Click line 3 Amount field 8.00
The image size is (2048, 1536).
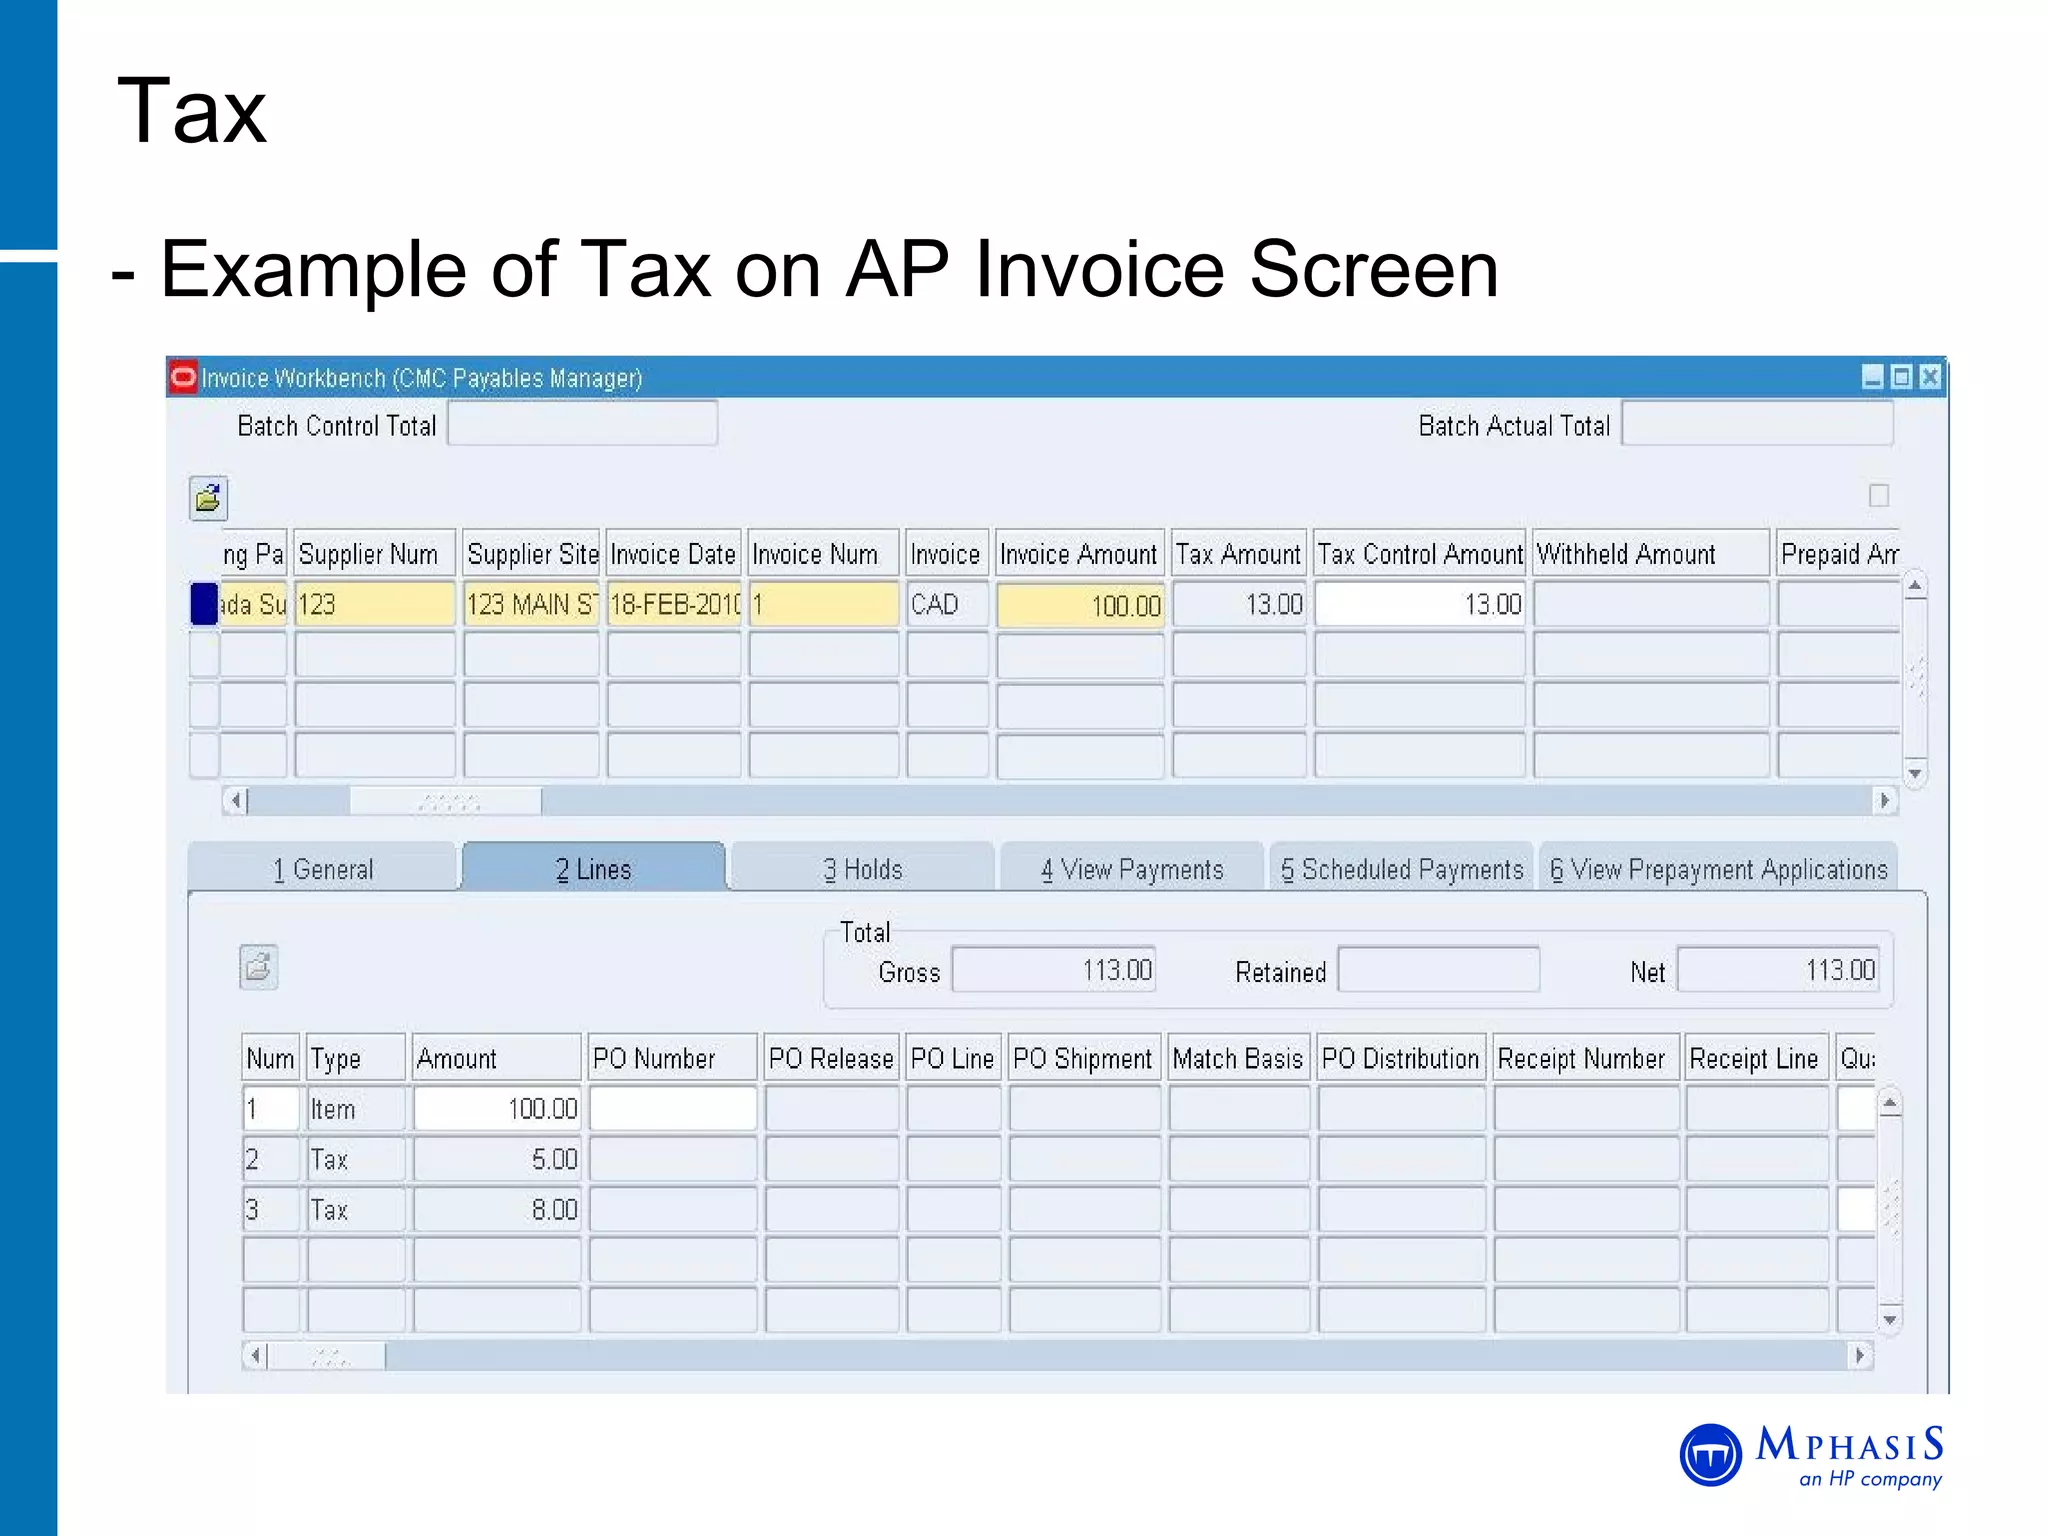click(497, 1209)
